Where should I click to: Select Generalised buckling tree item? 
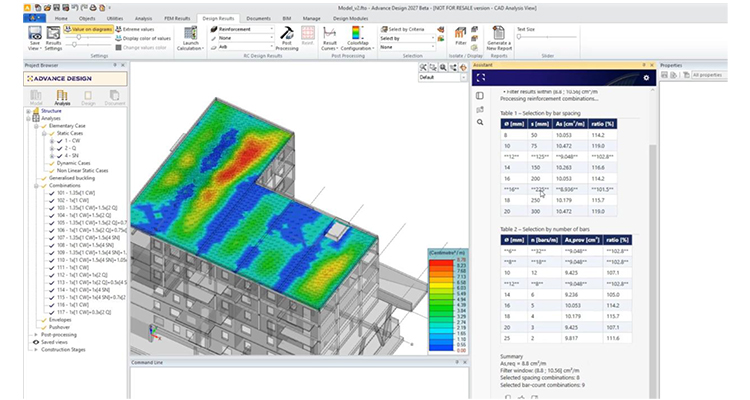click(x=72, y=178)
